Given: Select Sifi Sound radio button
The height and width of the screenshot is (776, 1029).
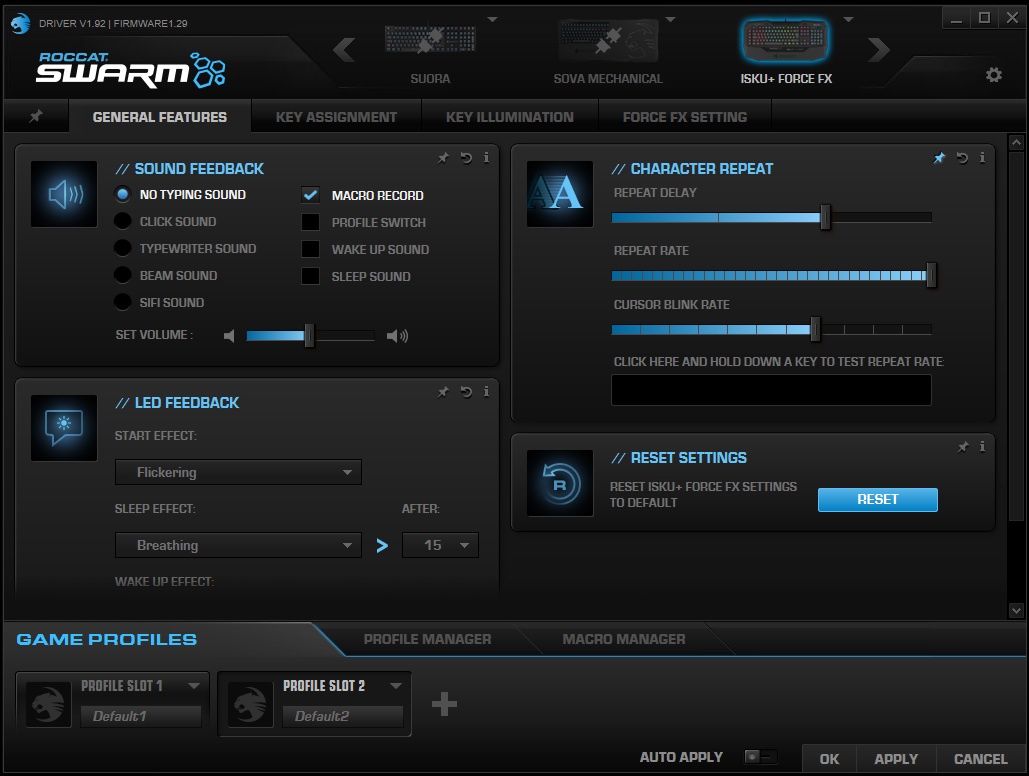Looking at the screenshot, I should click(122, 302).
